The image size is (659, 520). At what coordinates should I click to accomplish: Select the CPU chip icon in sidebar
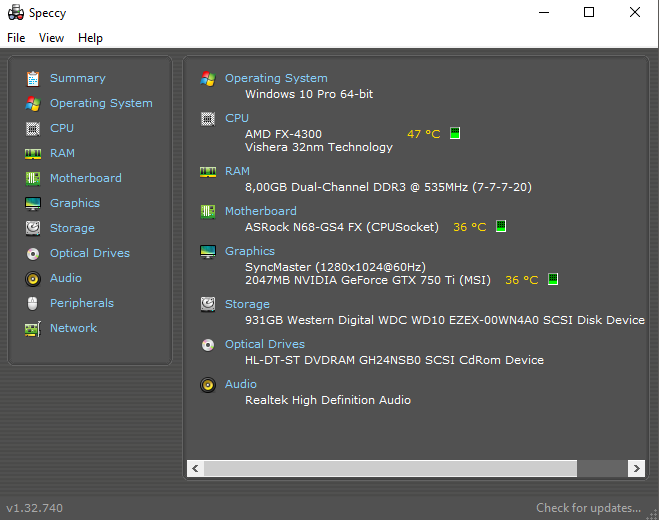click(33, 129)
